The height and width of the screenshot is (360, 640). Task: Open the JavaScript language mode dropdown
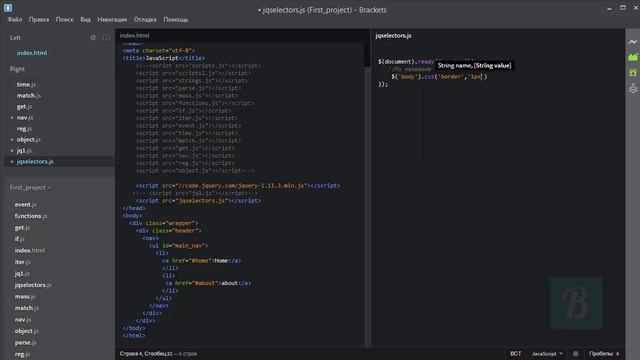click(x=547, y=354)
